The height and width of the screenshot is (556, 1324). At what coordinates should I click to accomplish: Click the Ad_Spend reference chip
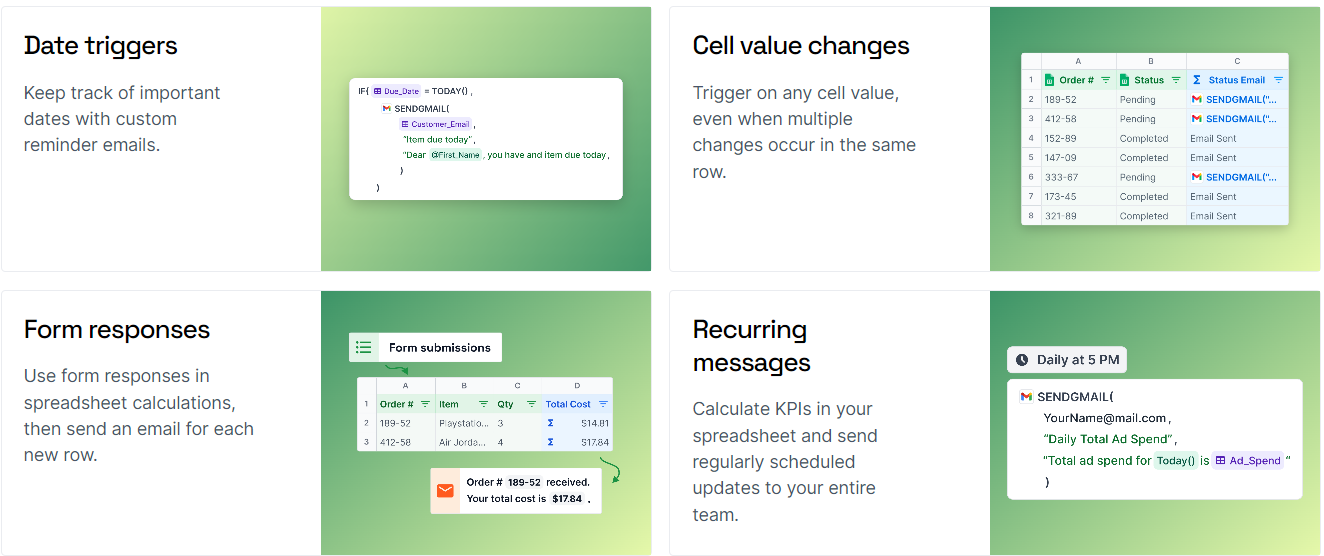point(1248,461)
